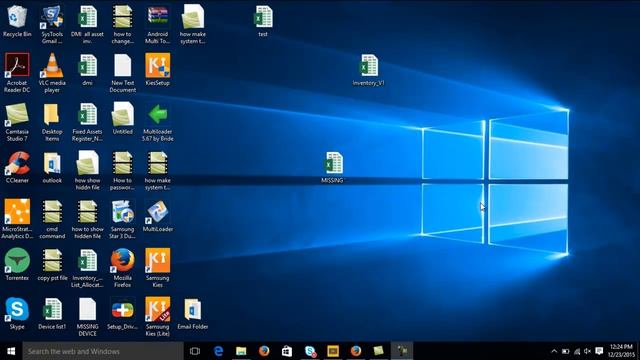Select the Samsung Star 3 Du... icon
640x360 pixels.
click(x=122, y=219)
